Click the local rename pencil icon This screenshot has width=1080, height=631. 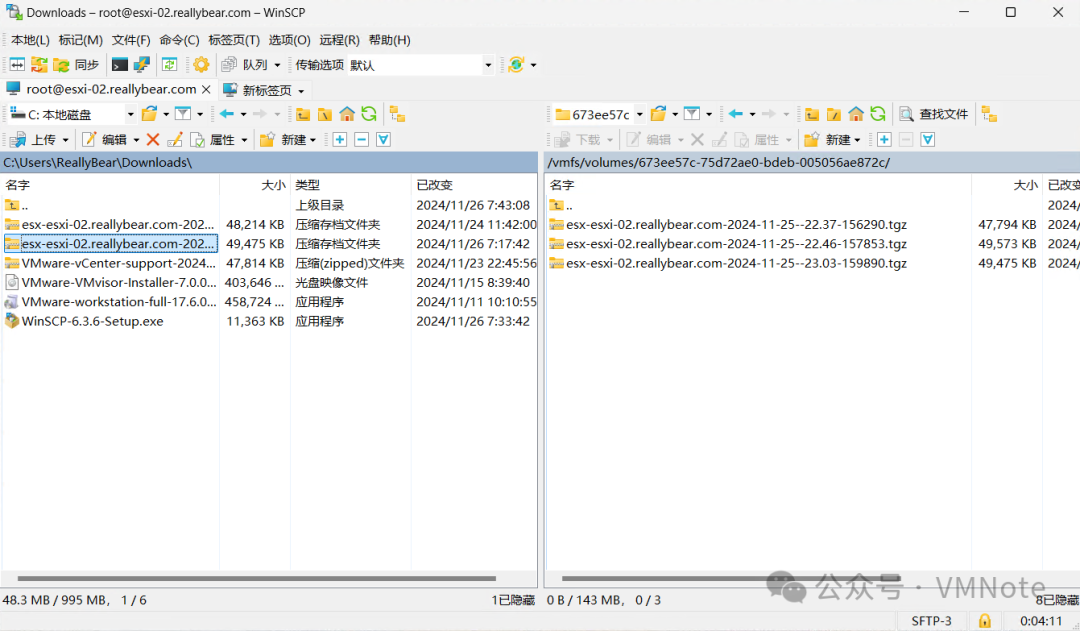175,140
